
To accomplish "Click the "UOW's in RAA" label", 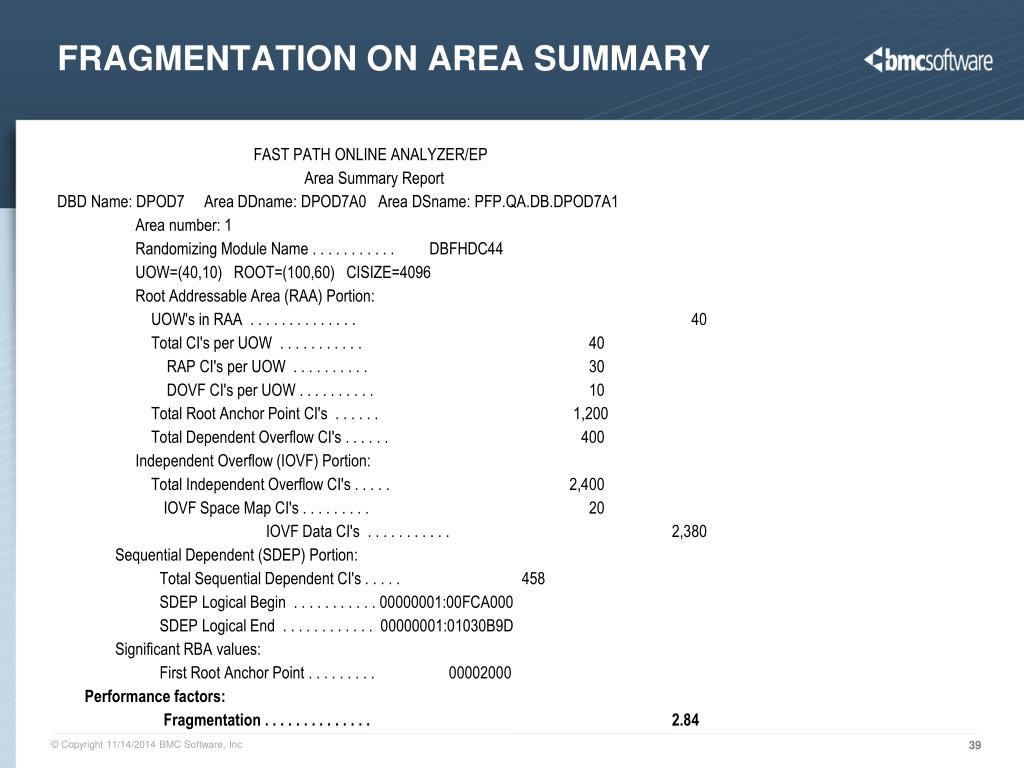I will 197,319.
